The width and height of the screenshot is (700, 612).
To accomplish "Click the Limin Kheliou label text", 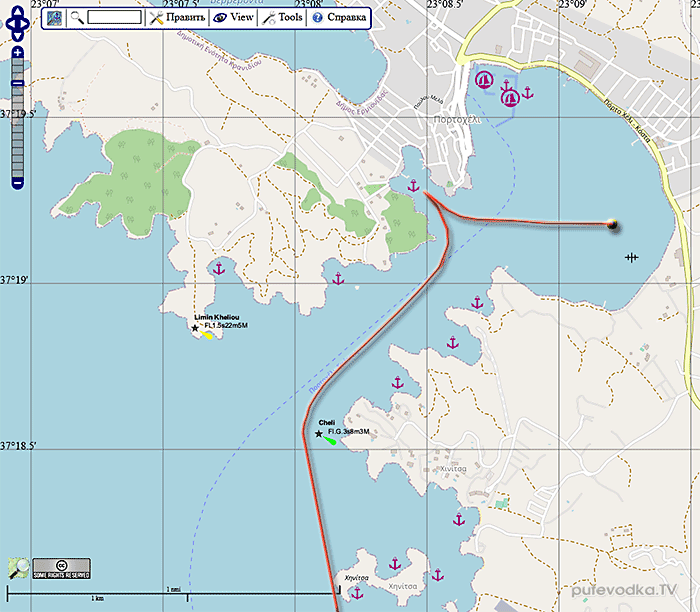I will [217, 317].
